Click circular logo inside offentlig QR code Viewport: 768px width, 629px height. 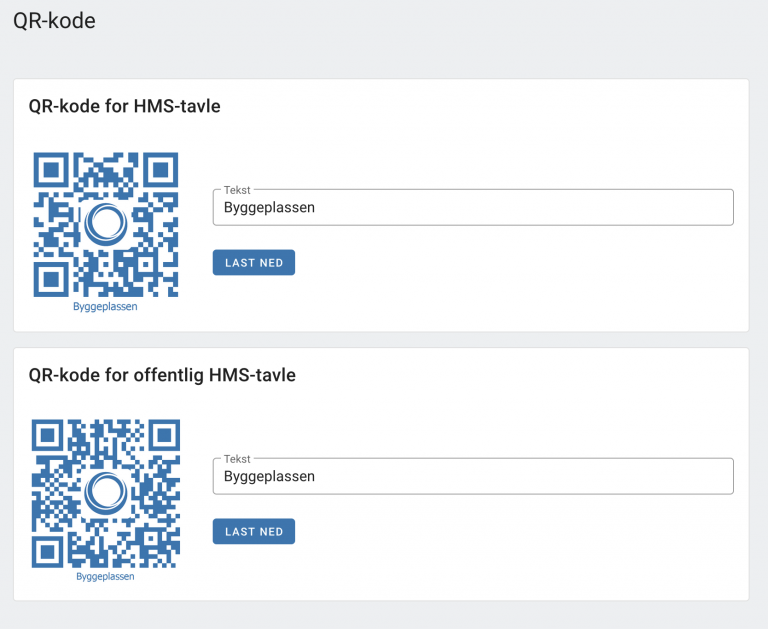105,492
